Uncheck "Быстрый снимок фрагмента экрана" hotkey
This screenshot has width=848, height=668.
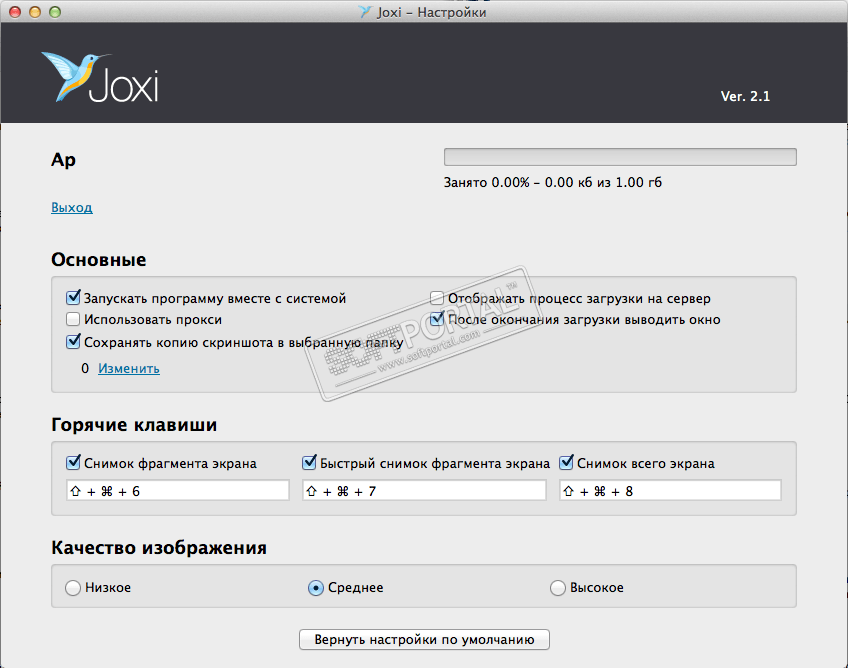point(309,463)
